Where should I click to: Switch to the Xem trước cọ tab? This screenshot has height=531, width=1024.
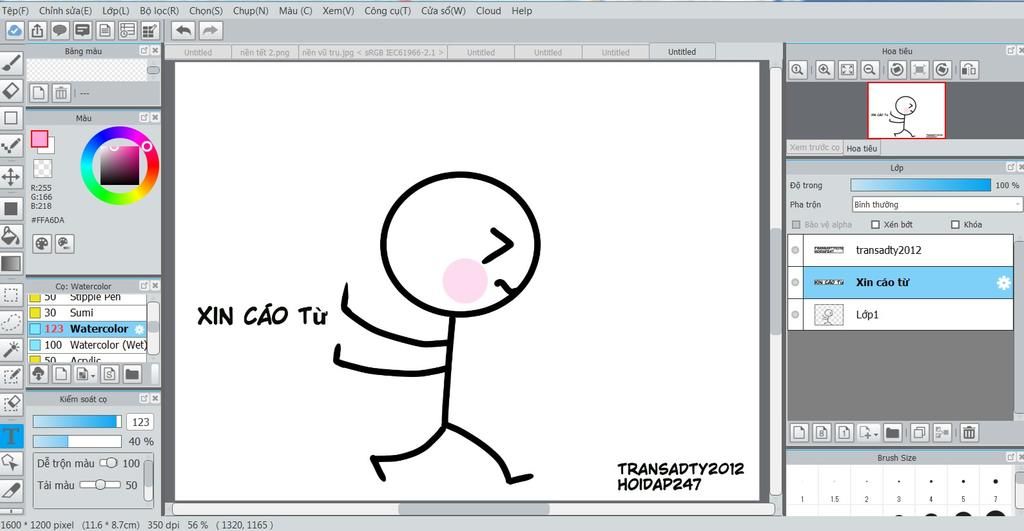[814, 148]
